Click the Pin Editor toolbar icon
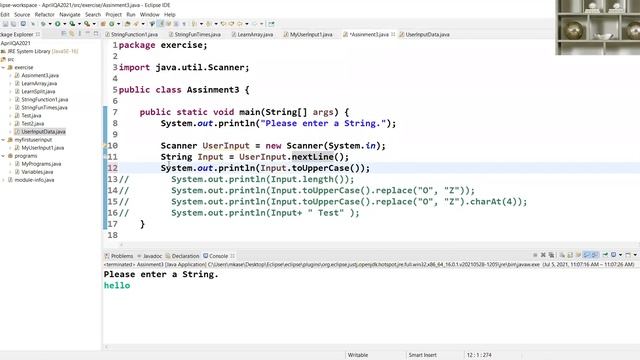The width and height of the screenshot is (640, 360). point(271,24)
